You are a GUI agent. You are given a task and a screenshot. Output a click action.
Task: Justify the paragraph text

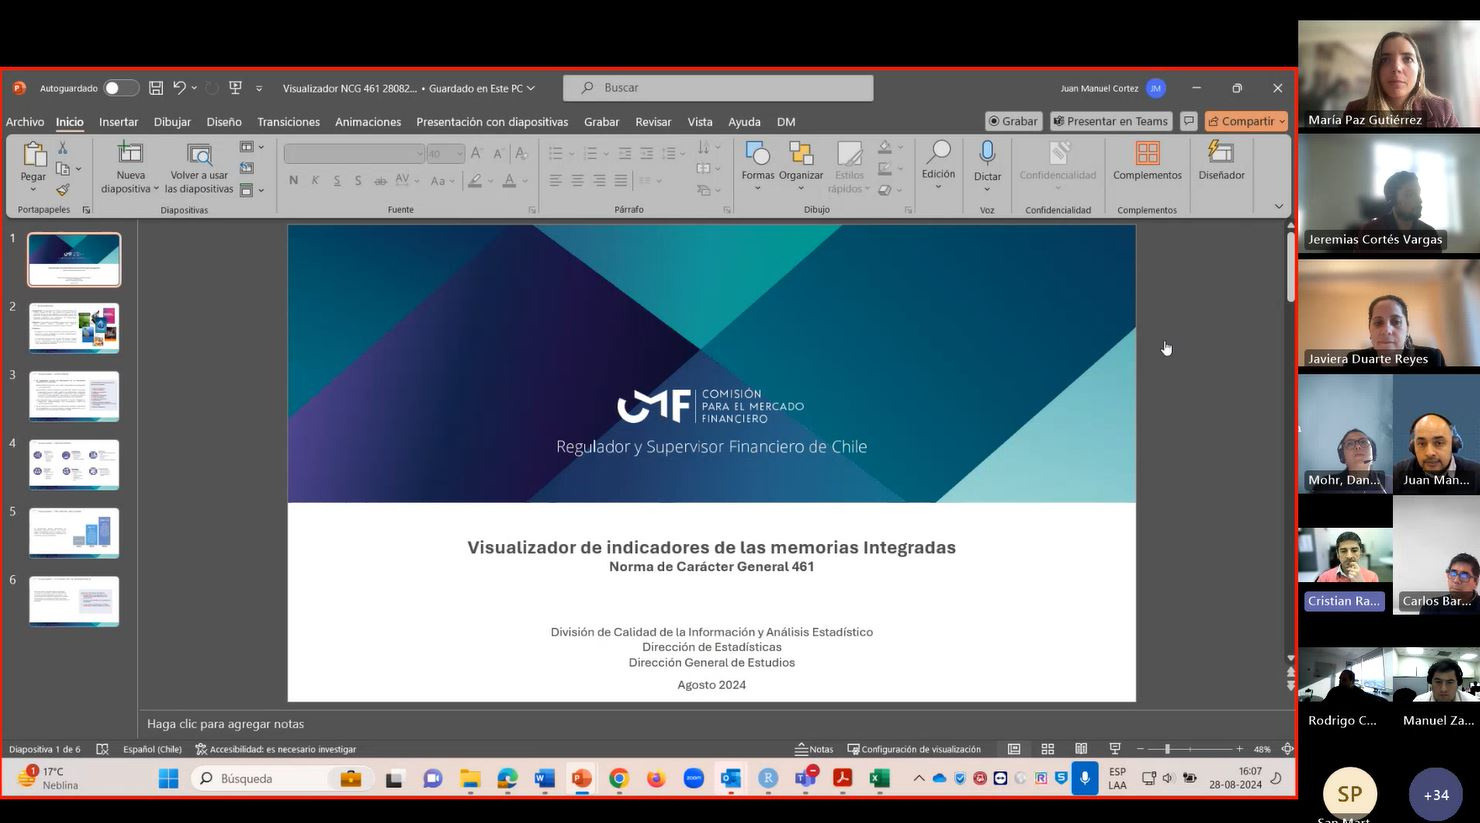[x=621, y=181]
